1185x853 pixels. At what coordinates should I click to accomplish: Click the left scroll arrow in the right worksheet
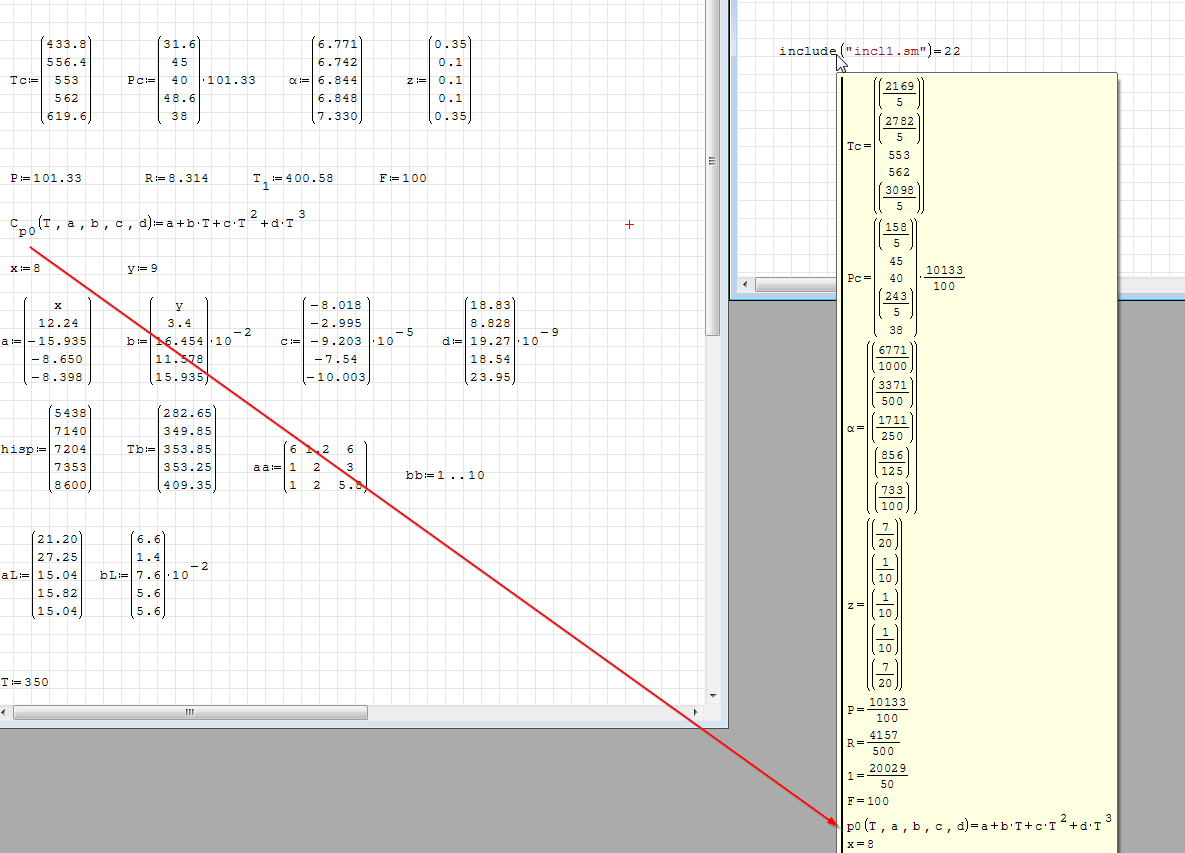tap(745, 286)
